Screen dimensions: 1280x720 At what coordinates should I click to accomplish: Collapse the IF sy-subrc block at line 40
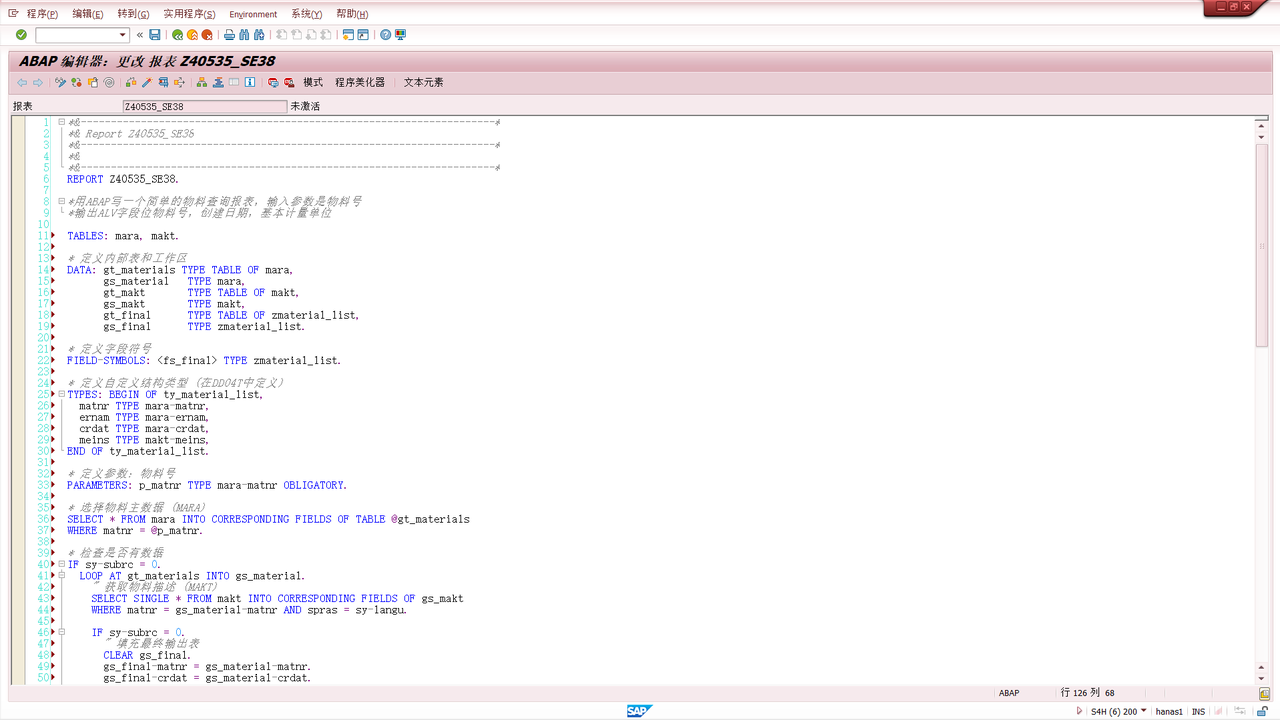[x=61, y=564]
